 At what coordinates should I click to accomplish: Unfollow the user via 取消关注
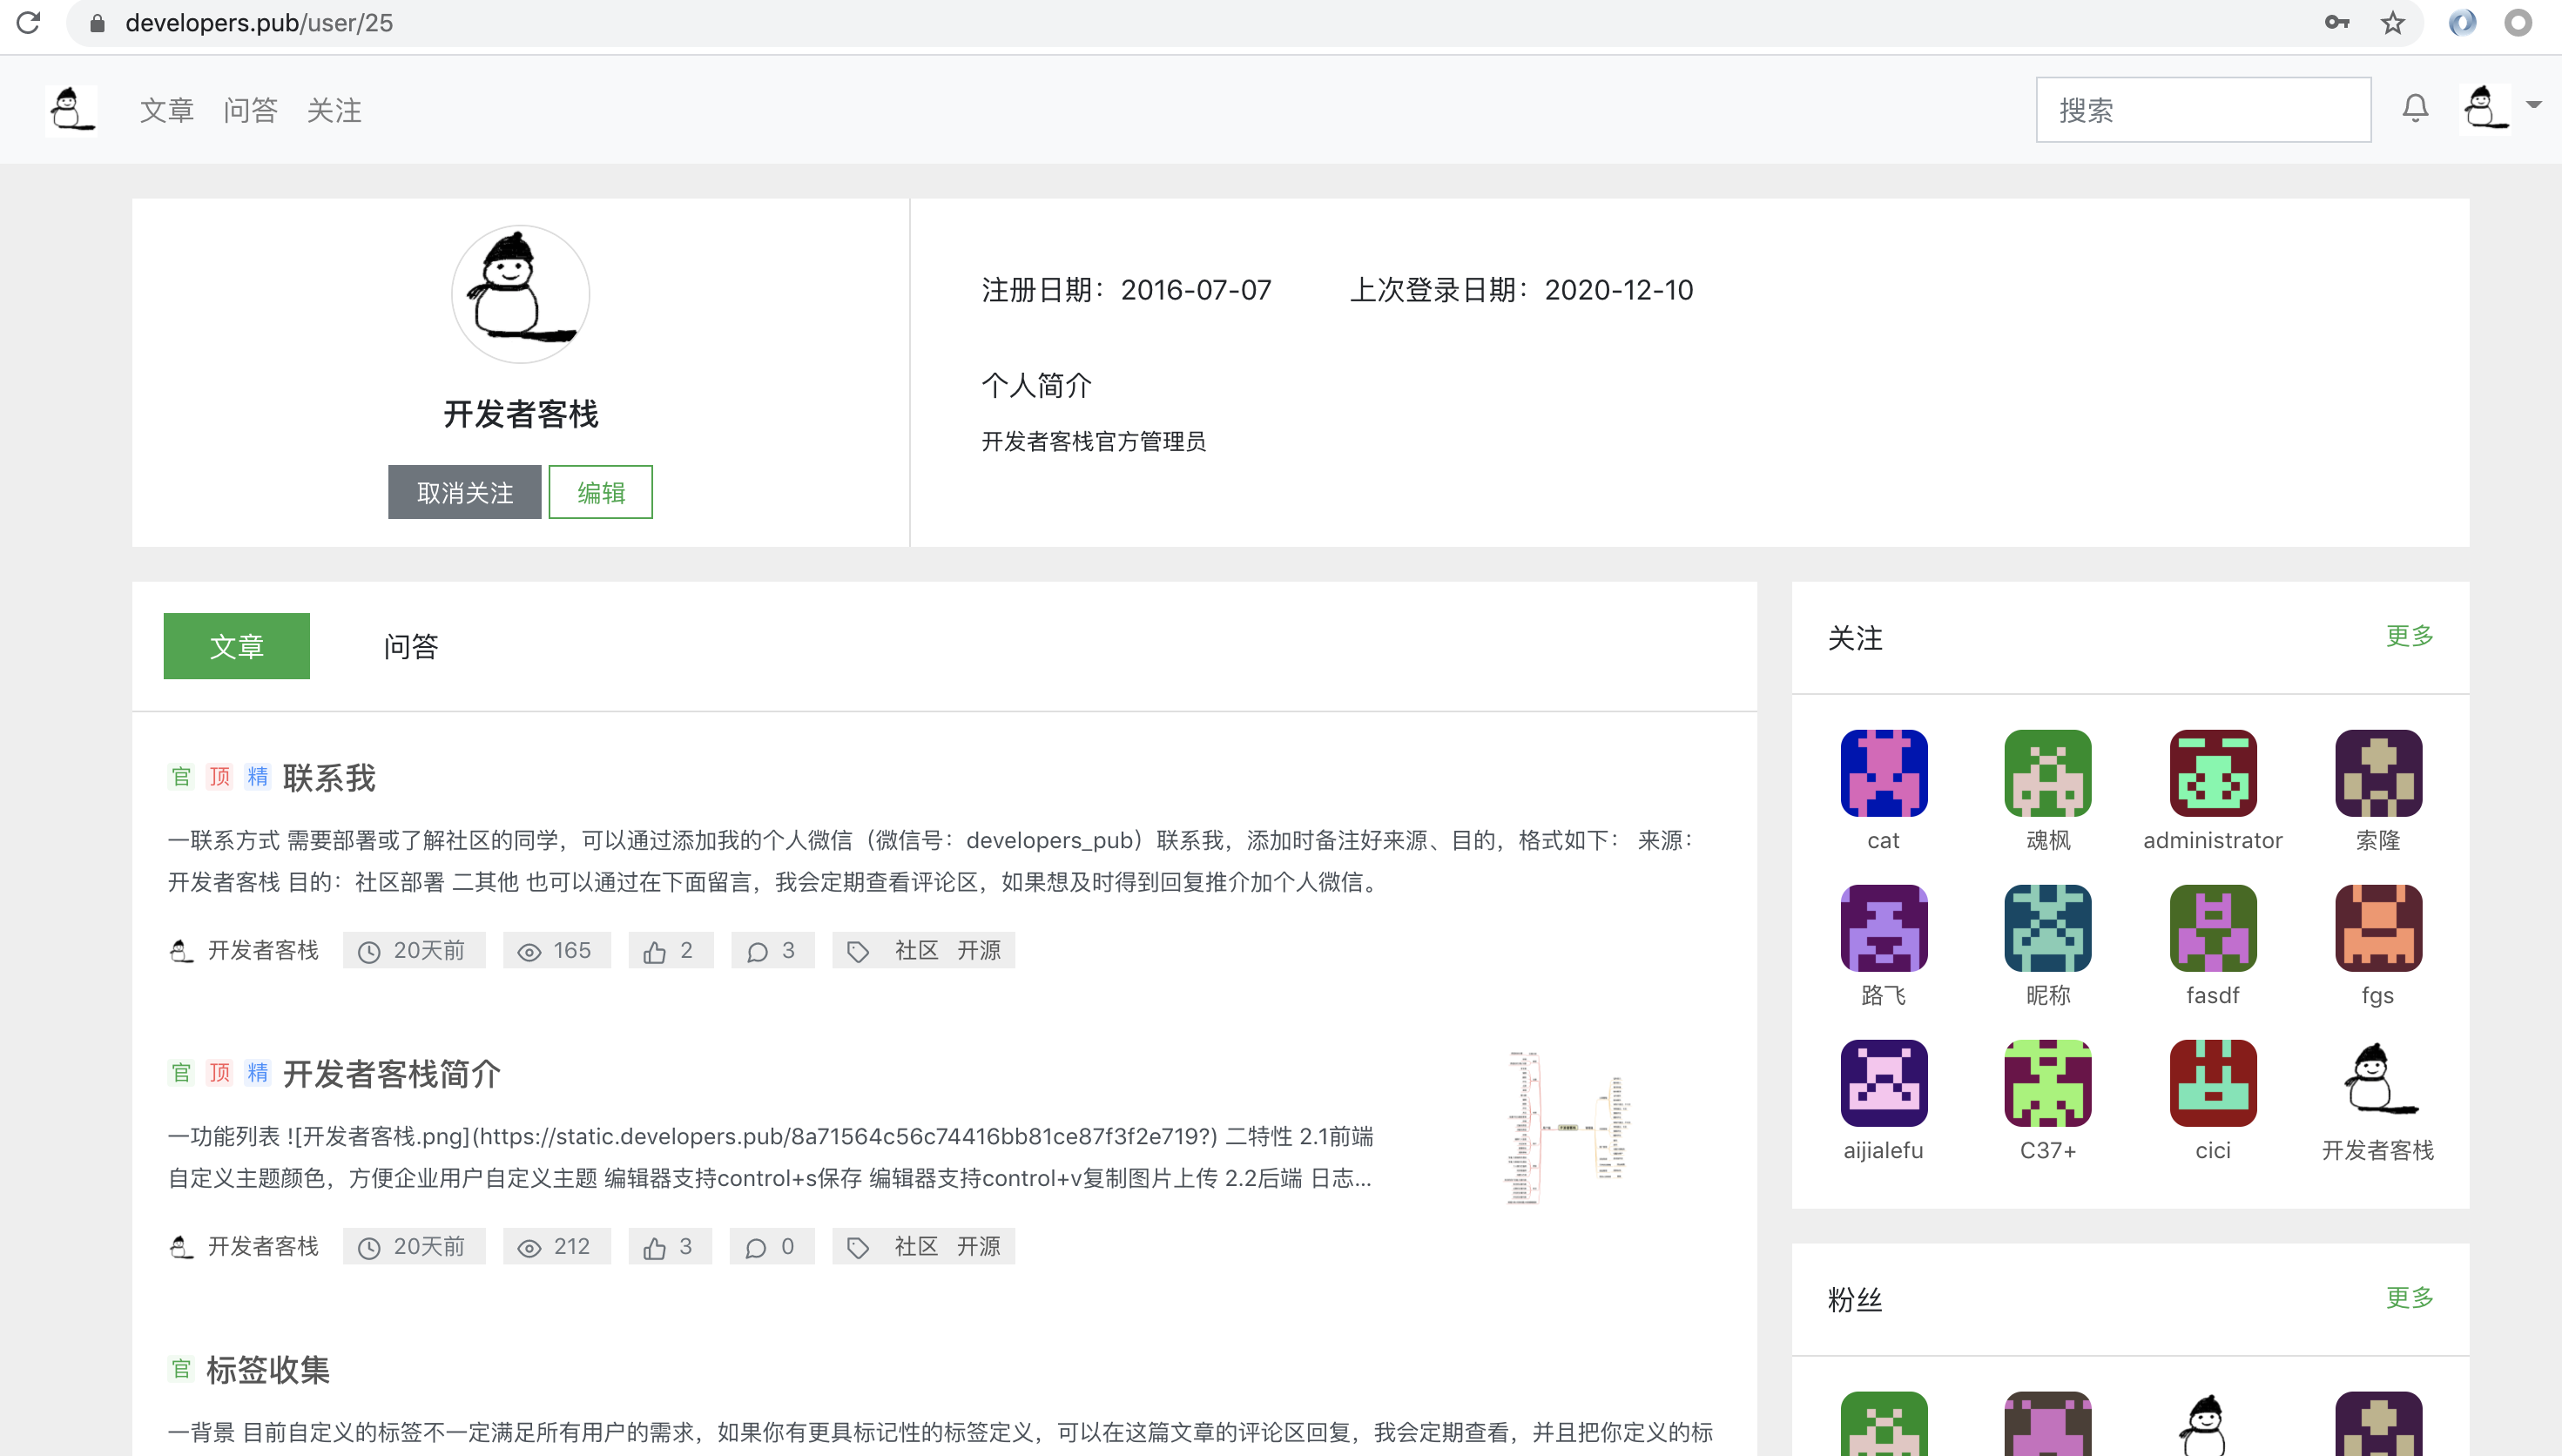(x=463, y=492)
